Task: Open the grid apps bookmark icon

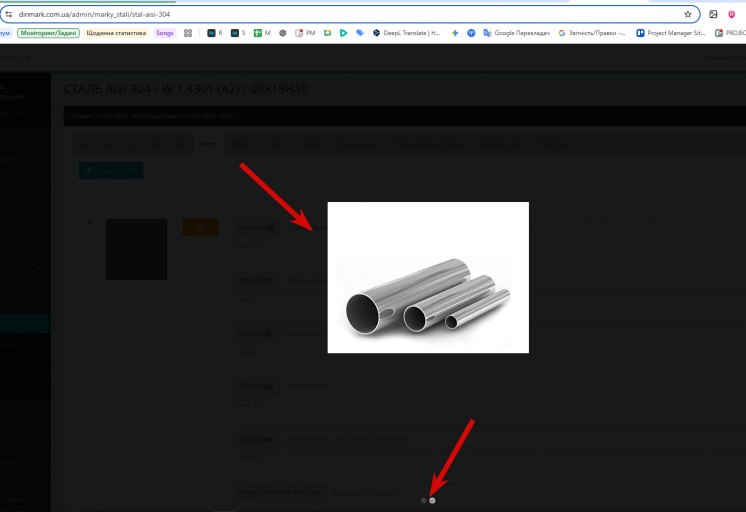Action: point(188,33)
